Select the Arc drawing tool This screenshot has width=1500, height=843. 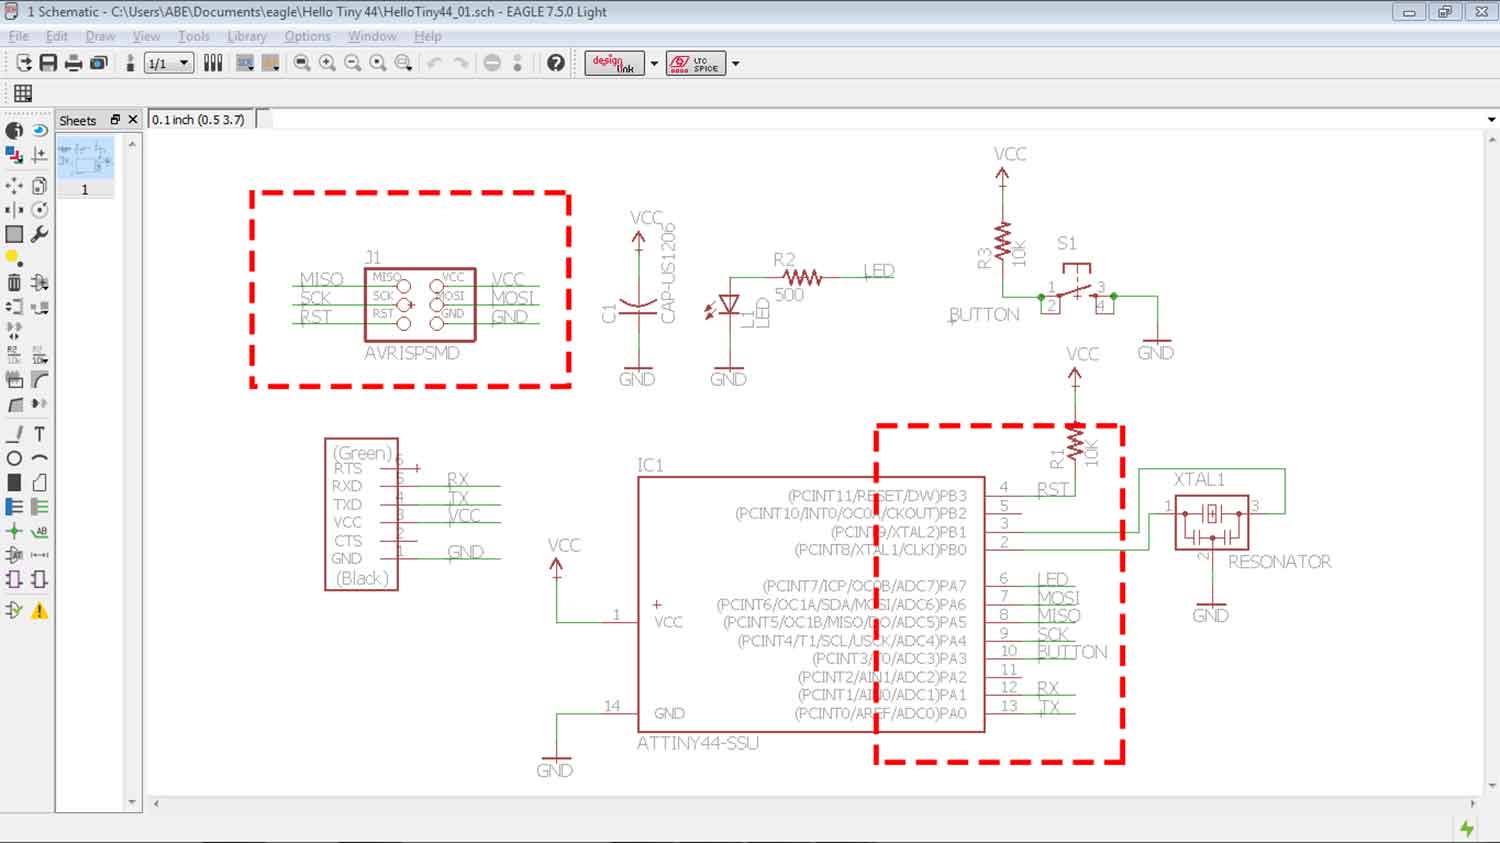(39, 458)
